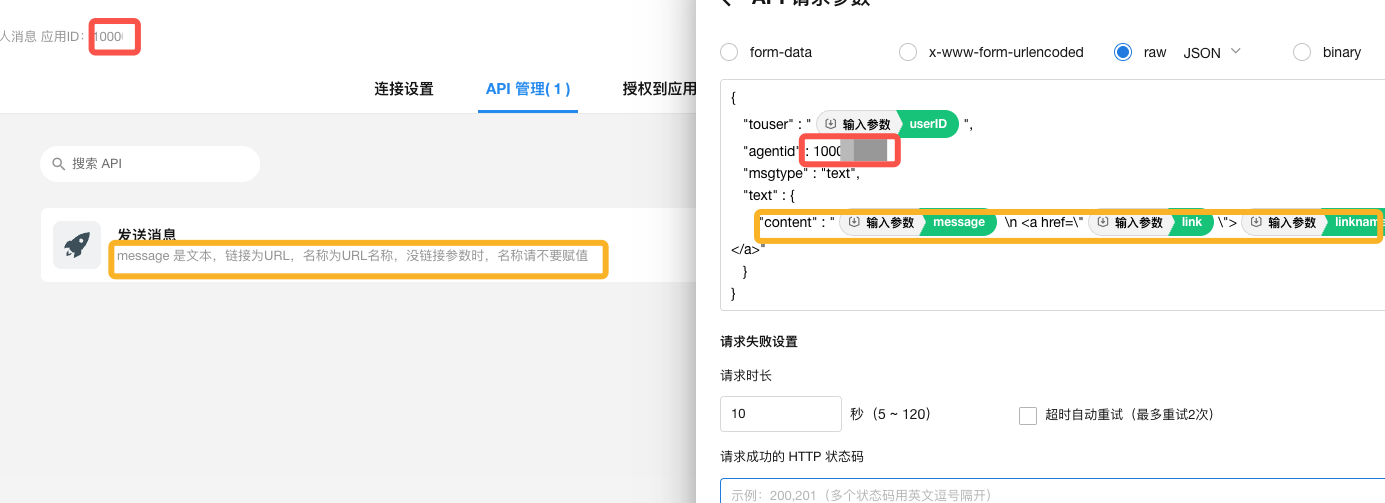
Task: Click the 请求时长 label
Action: [x=746, y=377]
